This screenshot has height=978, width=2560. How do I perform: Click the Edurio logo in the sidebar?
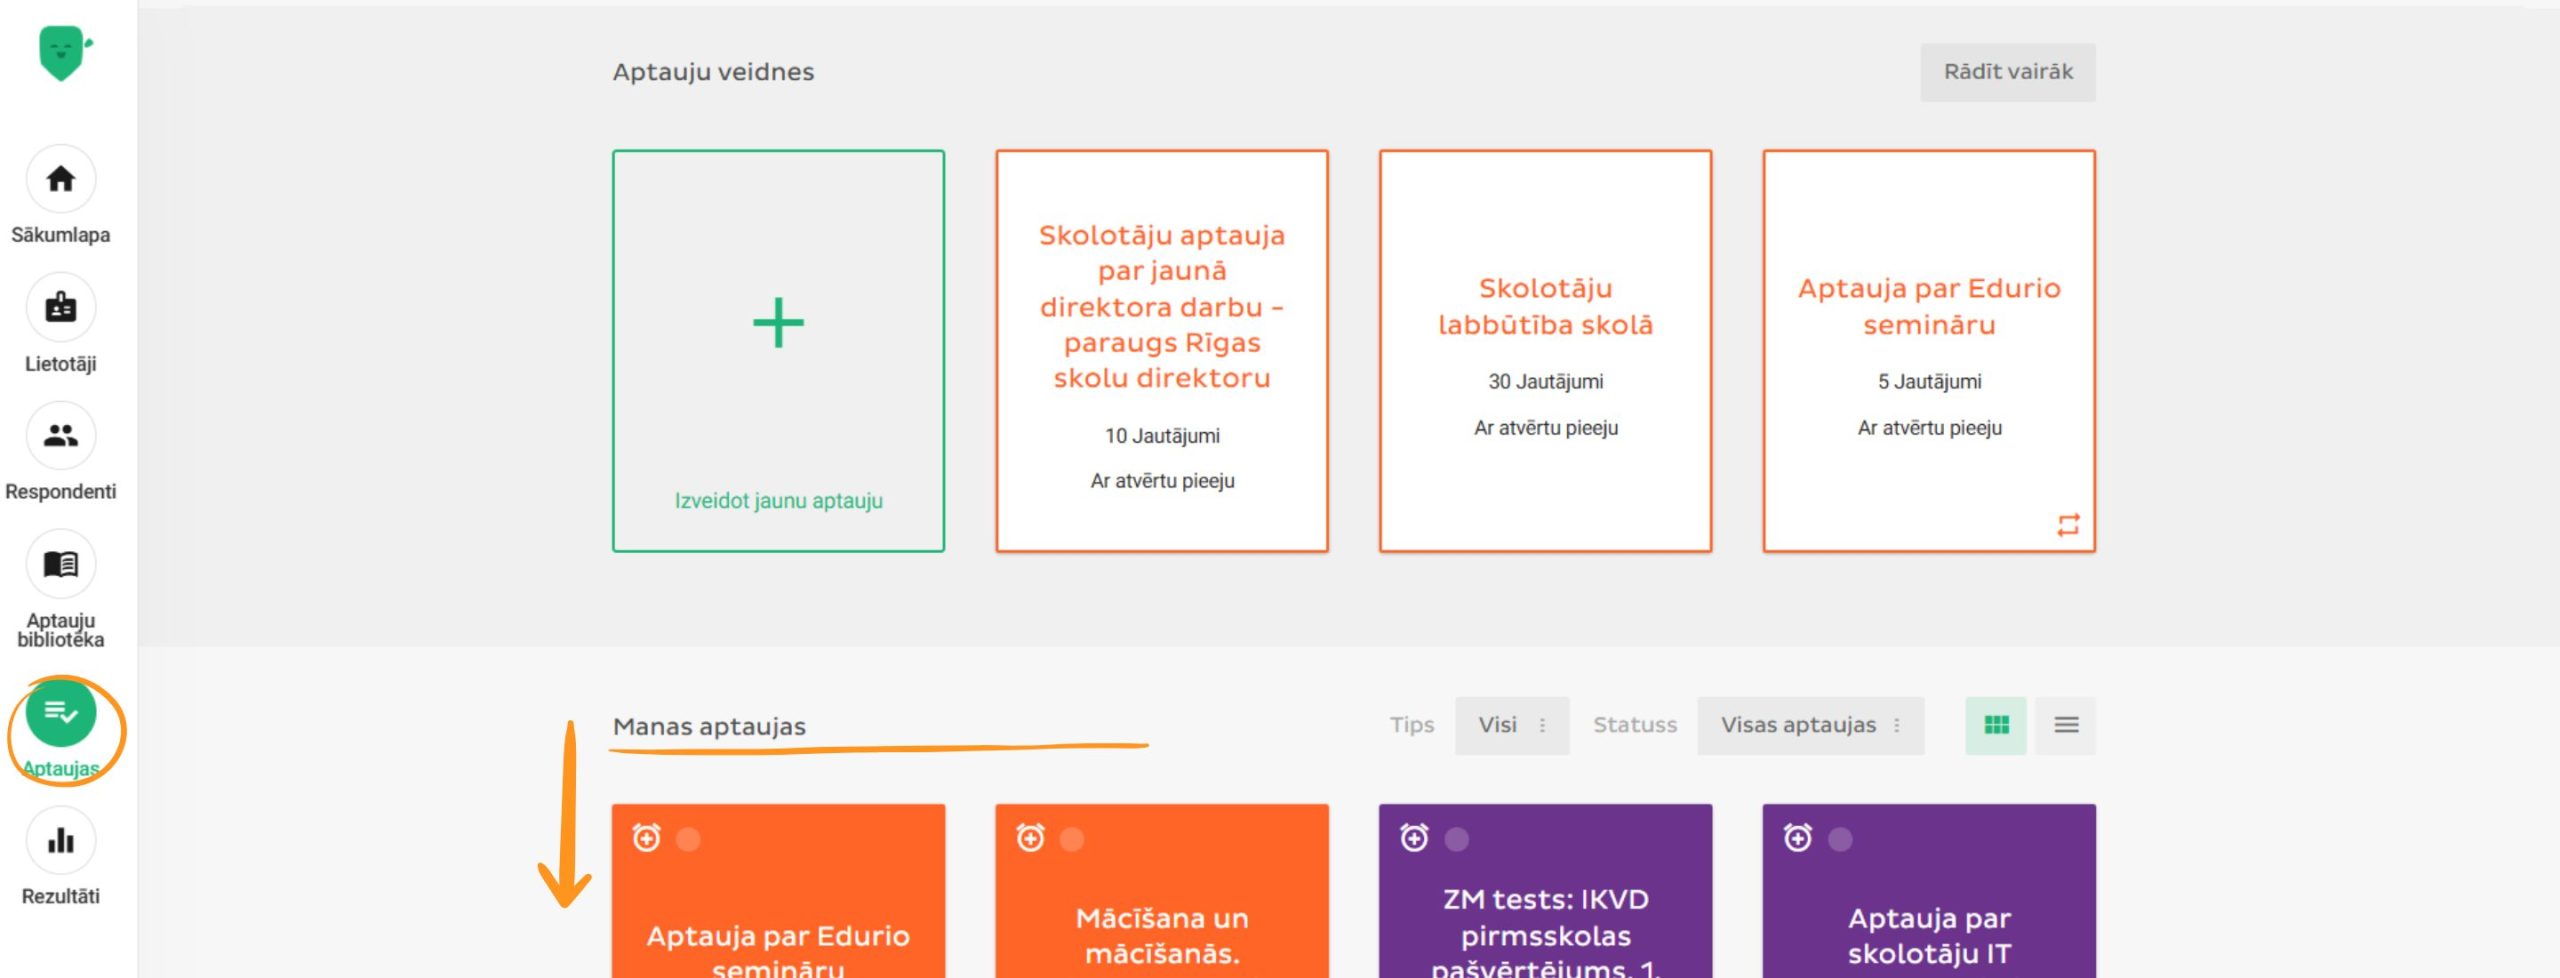[62, 52]
